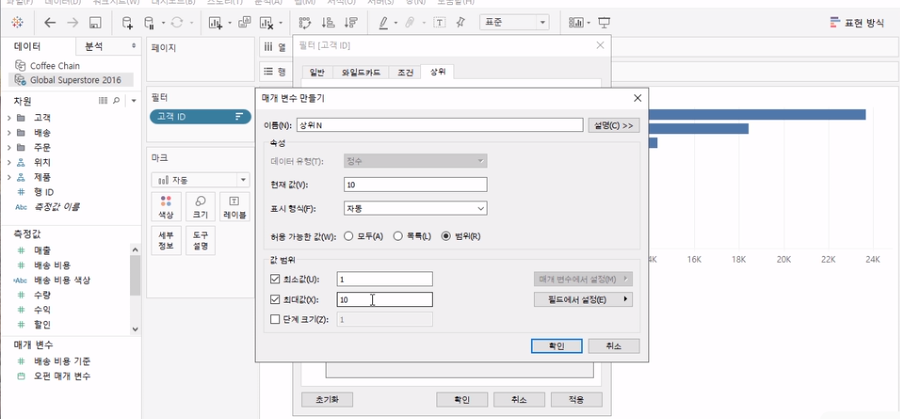Click the redo forward arrow

coord(73,22)
